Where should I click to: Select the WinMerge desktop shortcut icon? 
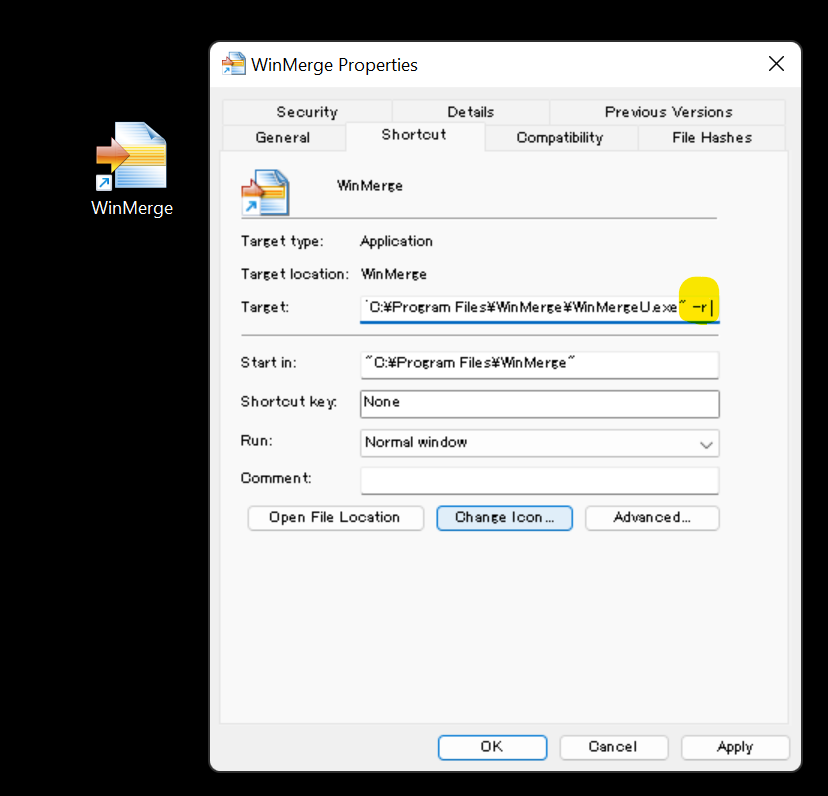(x=131, y=155)
